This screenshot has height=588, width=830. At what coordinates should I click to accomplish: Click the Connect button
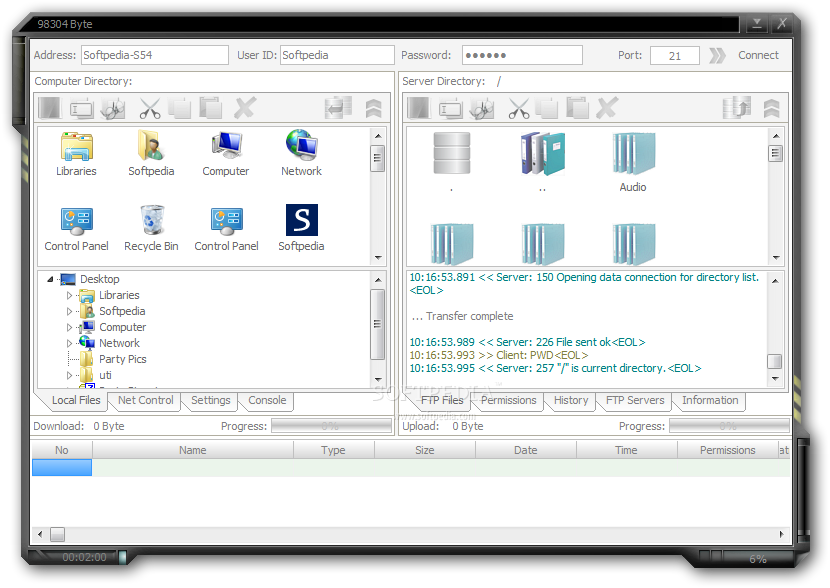tap(759, 55)
